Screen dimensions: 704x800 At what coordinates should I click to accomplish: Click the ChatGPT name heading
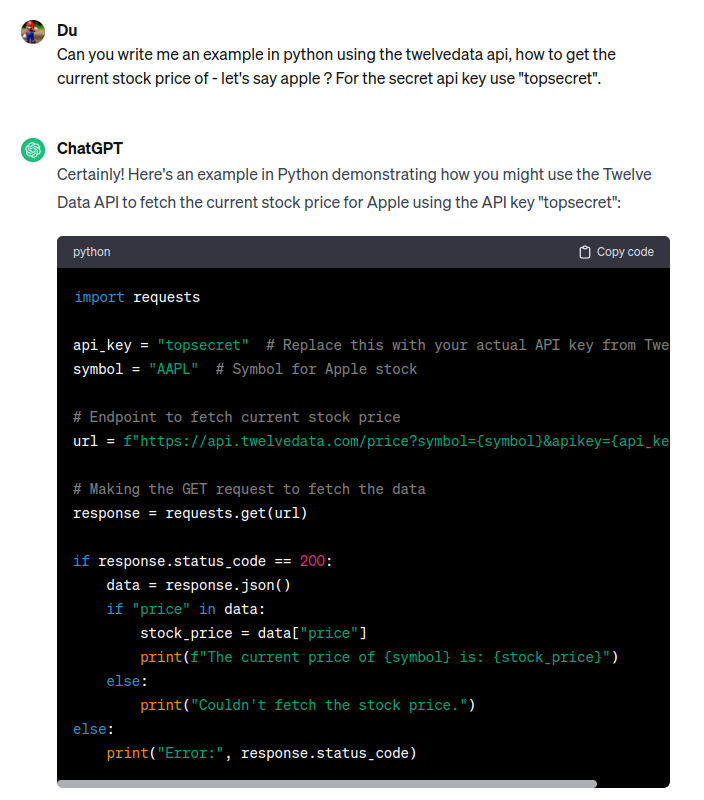(90, 148)
